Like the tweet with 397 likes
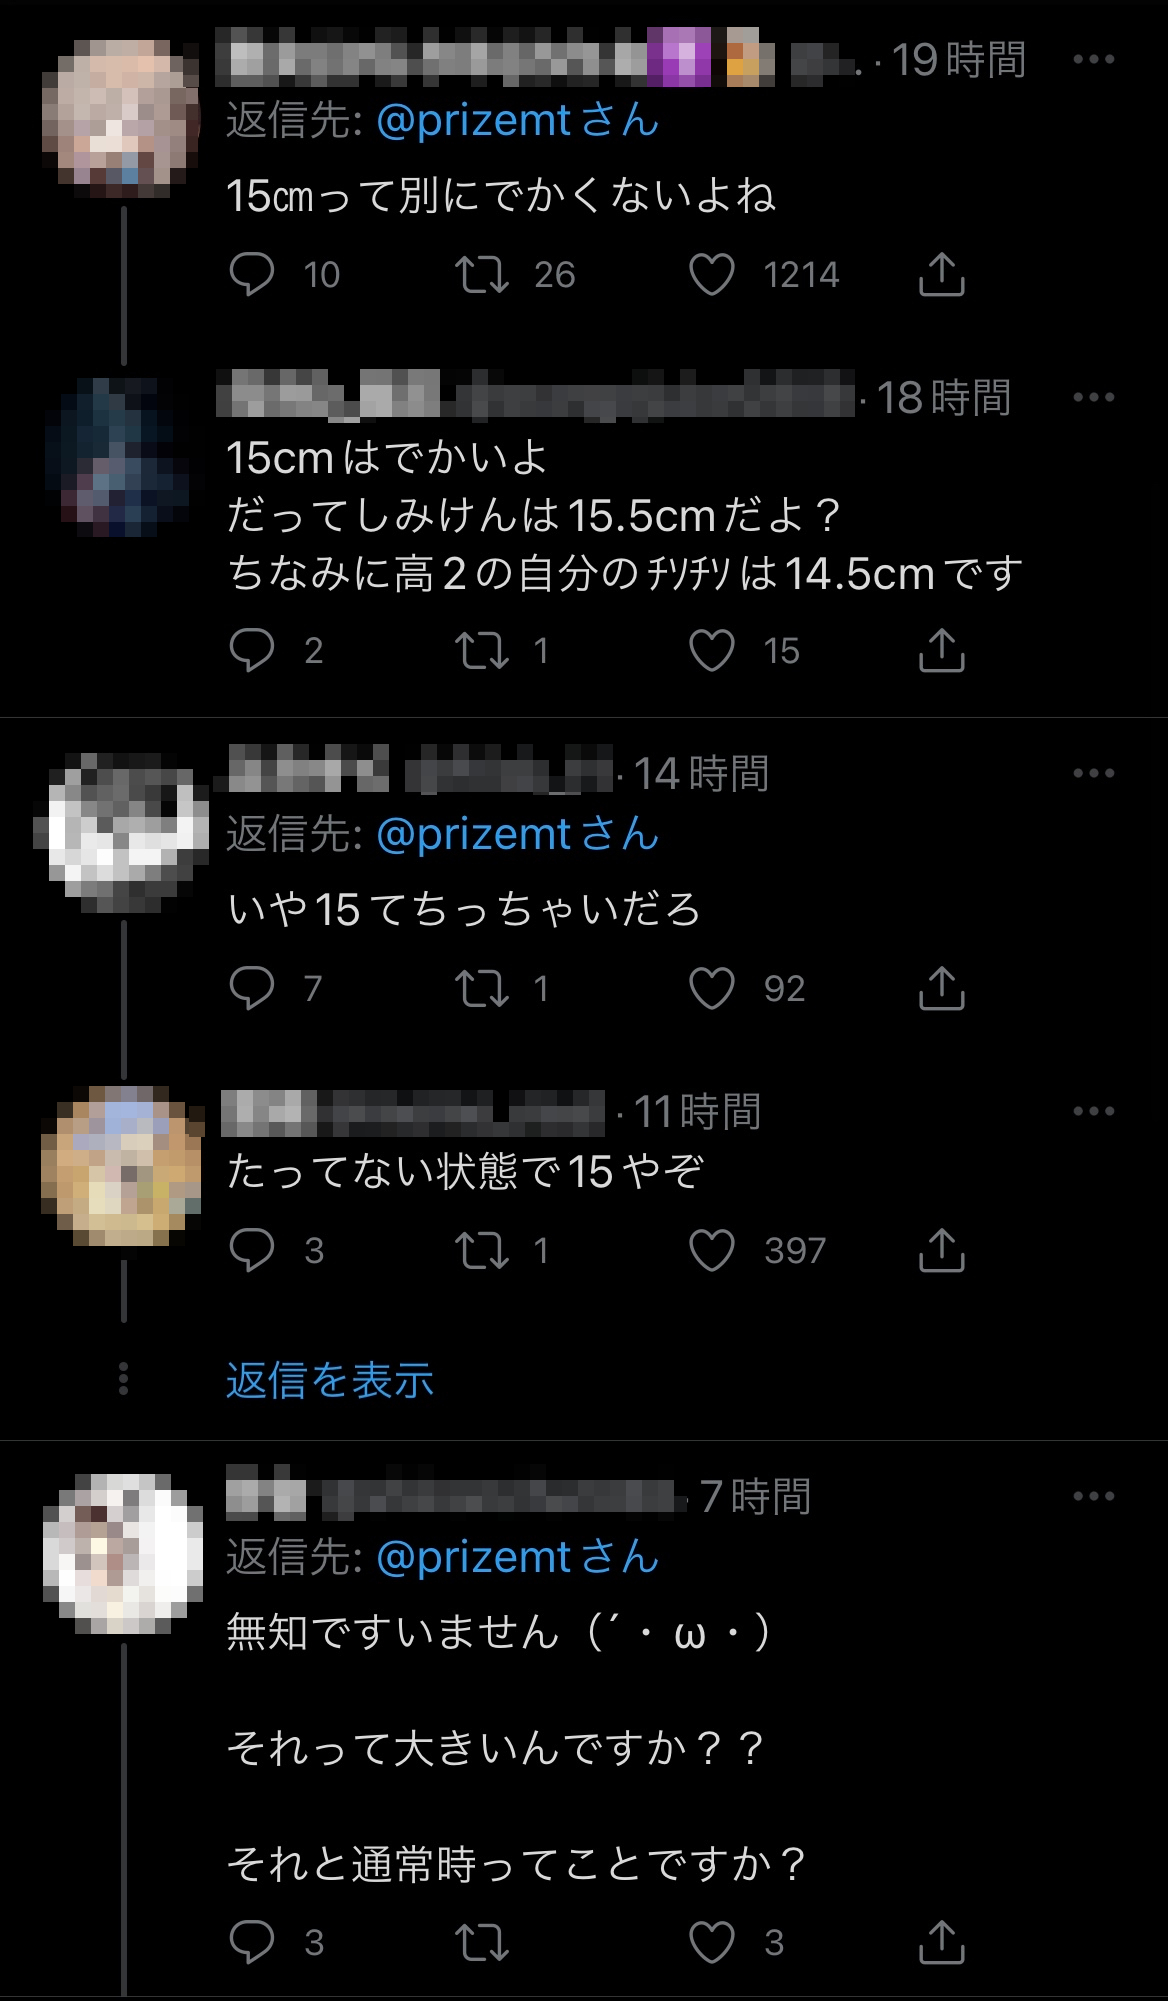The image size is (1168, 2001). 712,1251
